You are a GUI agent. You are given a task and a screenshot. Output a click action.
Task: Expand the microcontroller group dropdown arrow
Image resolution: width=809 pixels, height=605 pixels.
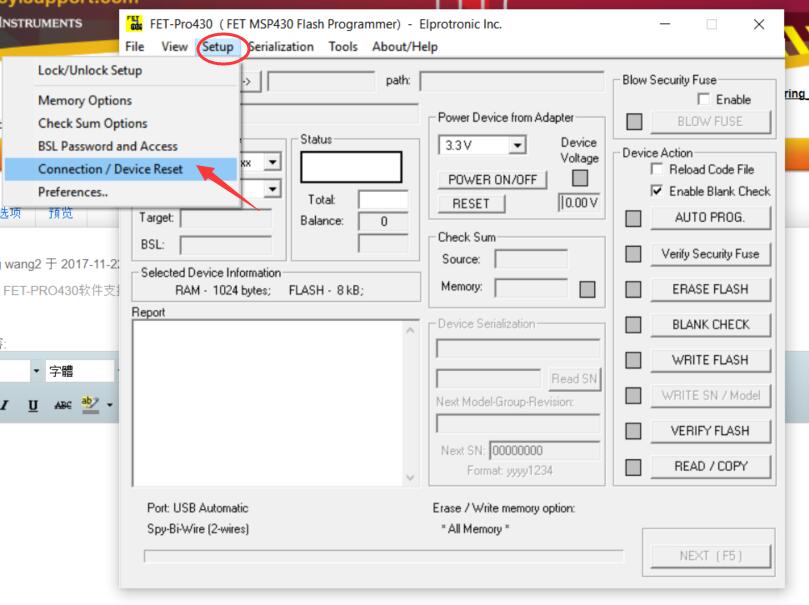tap(272, 161)
